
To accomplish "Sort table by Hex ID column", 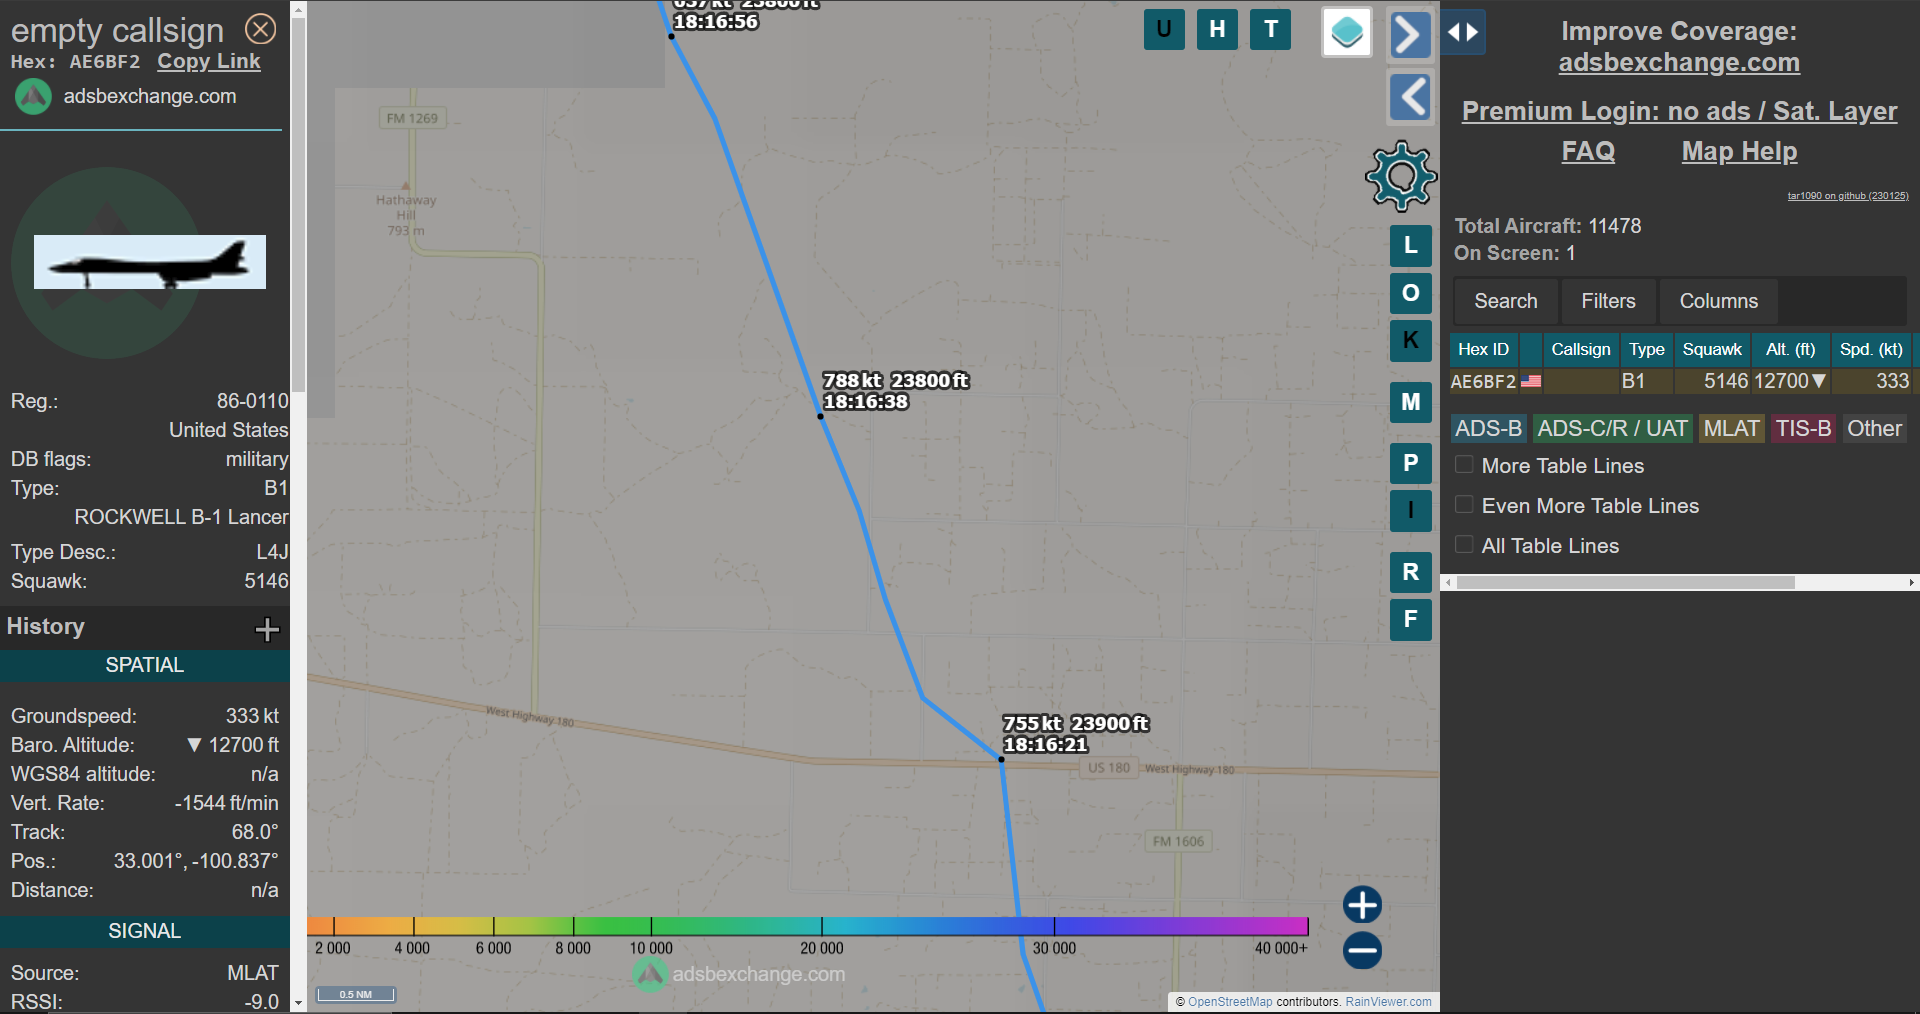I will click(x=1483, y=349).
